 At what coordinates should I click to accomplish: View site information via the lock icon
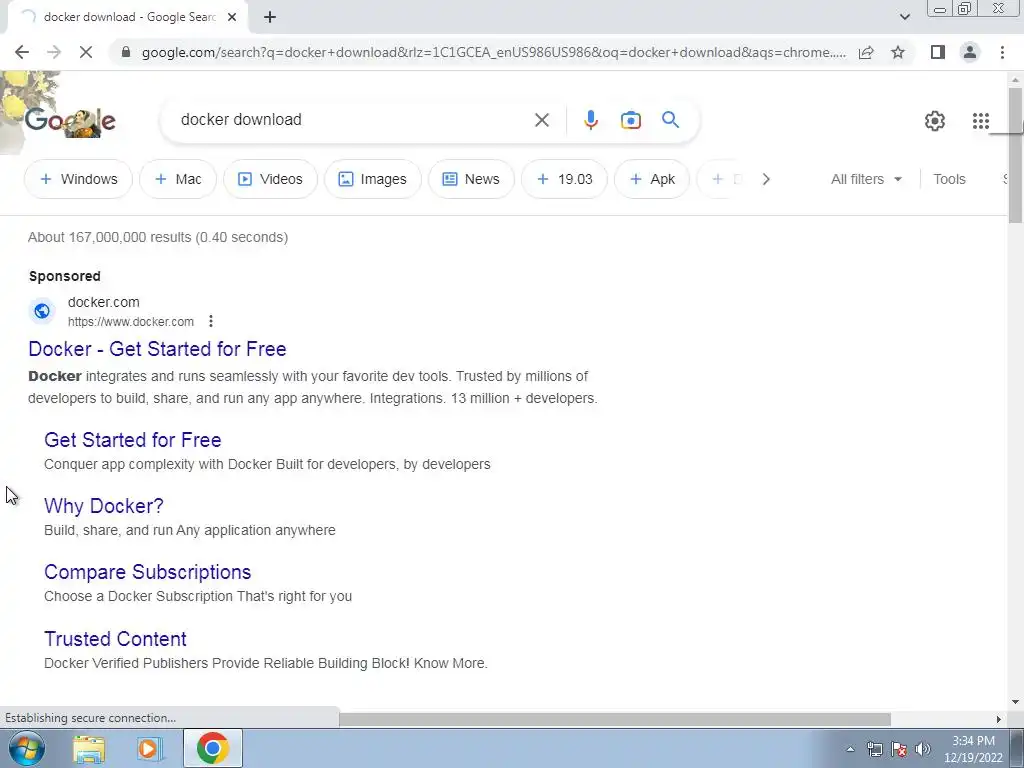click(x=126, y=52)
